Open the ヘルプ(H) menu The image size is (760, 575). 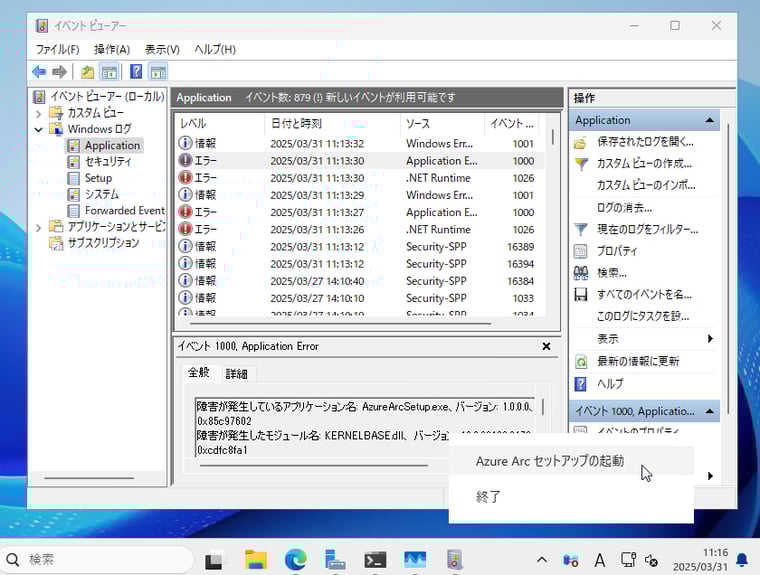[215, 49]
